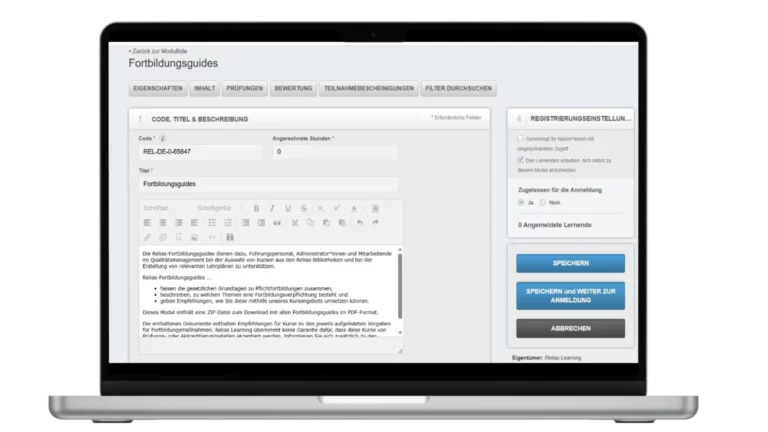The height and width of the screenshot is (432, 768).
Task: Click the description scrollbar up arrow
Action: [x=400, y=250]
